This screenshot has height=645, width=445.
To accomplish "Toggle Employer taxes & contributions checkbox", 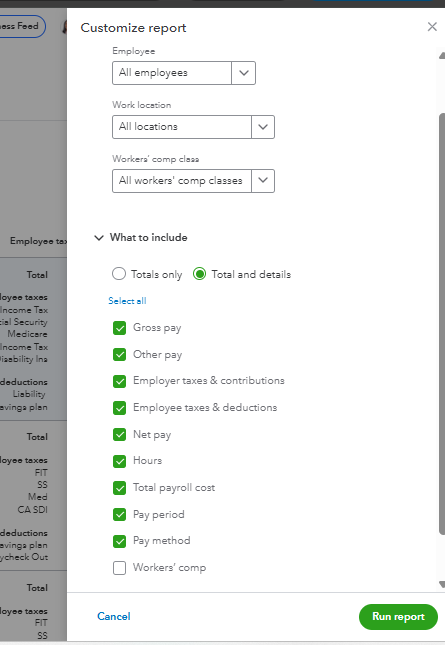I will [119, 381].
